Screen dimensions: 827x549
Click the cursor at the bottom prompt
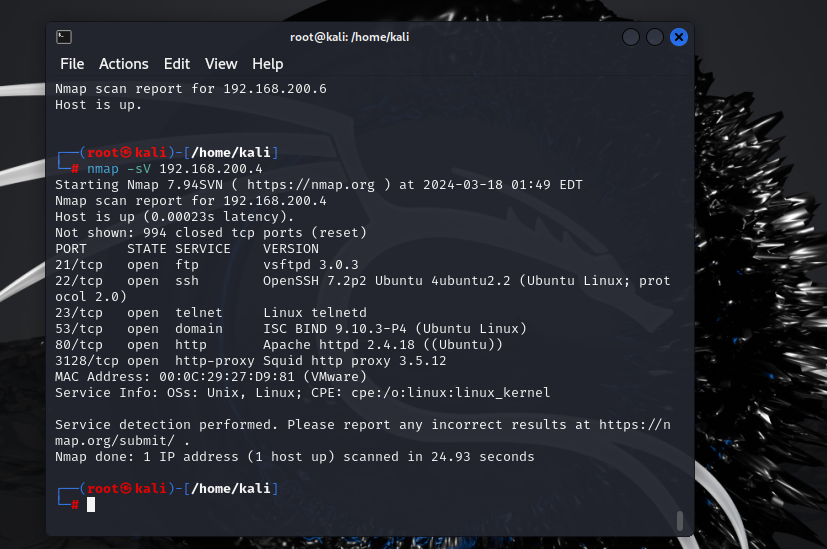91,505
